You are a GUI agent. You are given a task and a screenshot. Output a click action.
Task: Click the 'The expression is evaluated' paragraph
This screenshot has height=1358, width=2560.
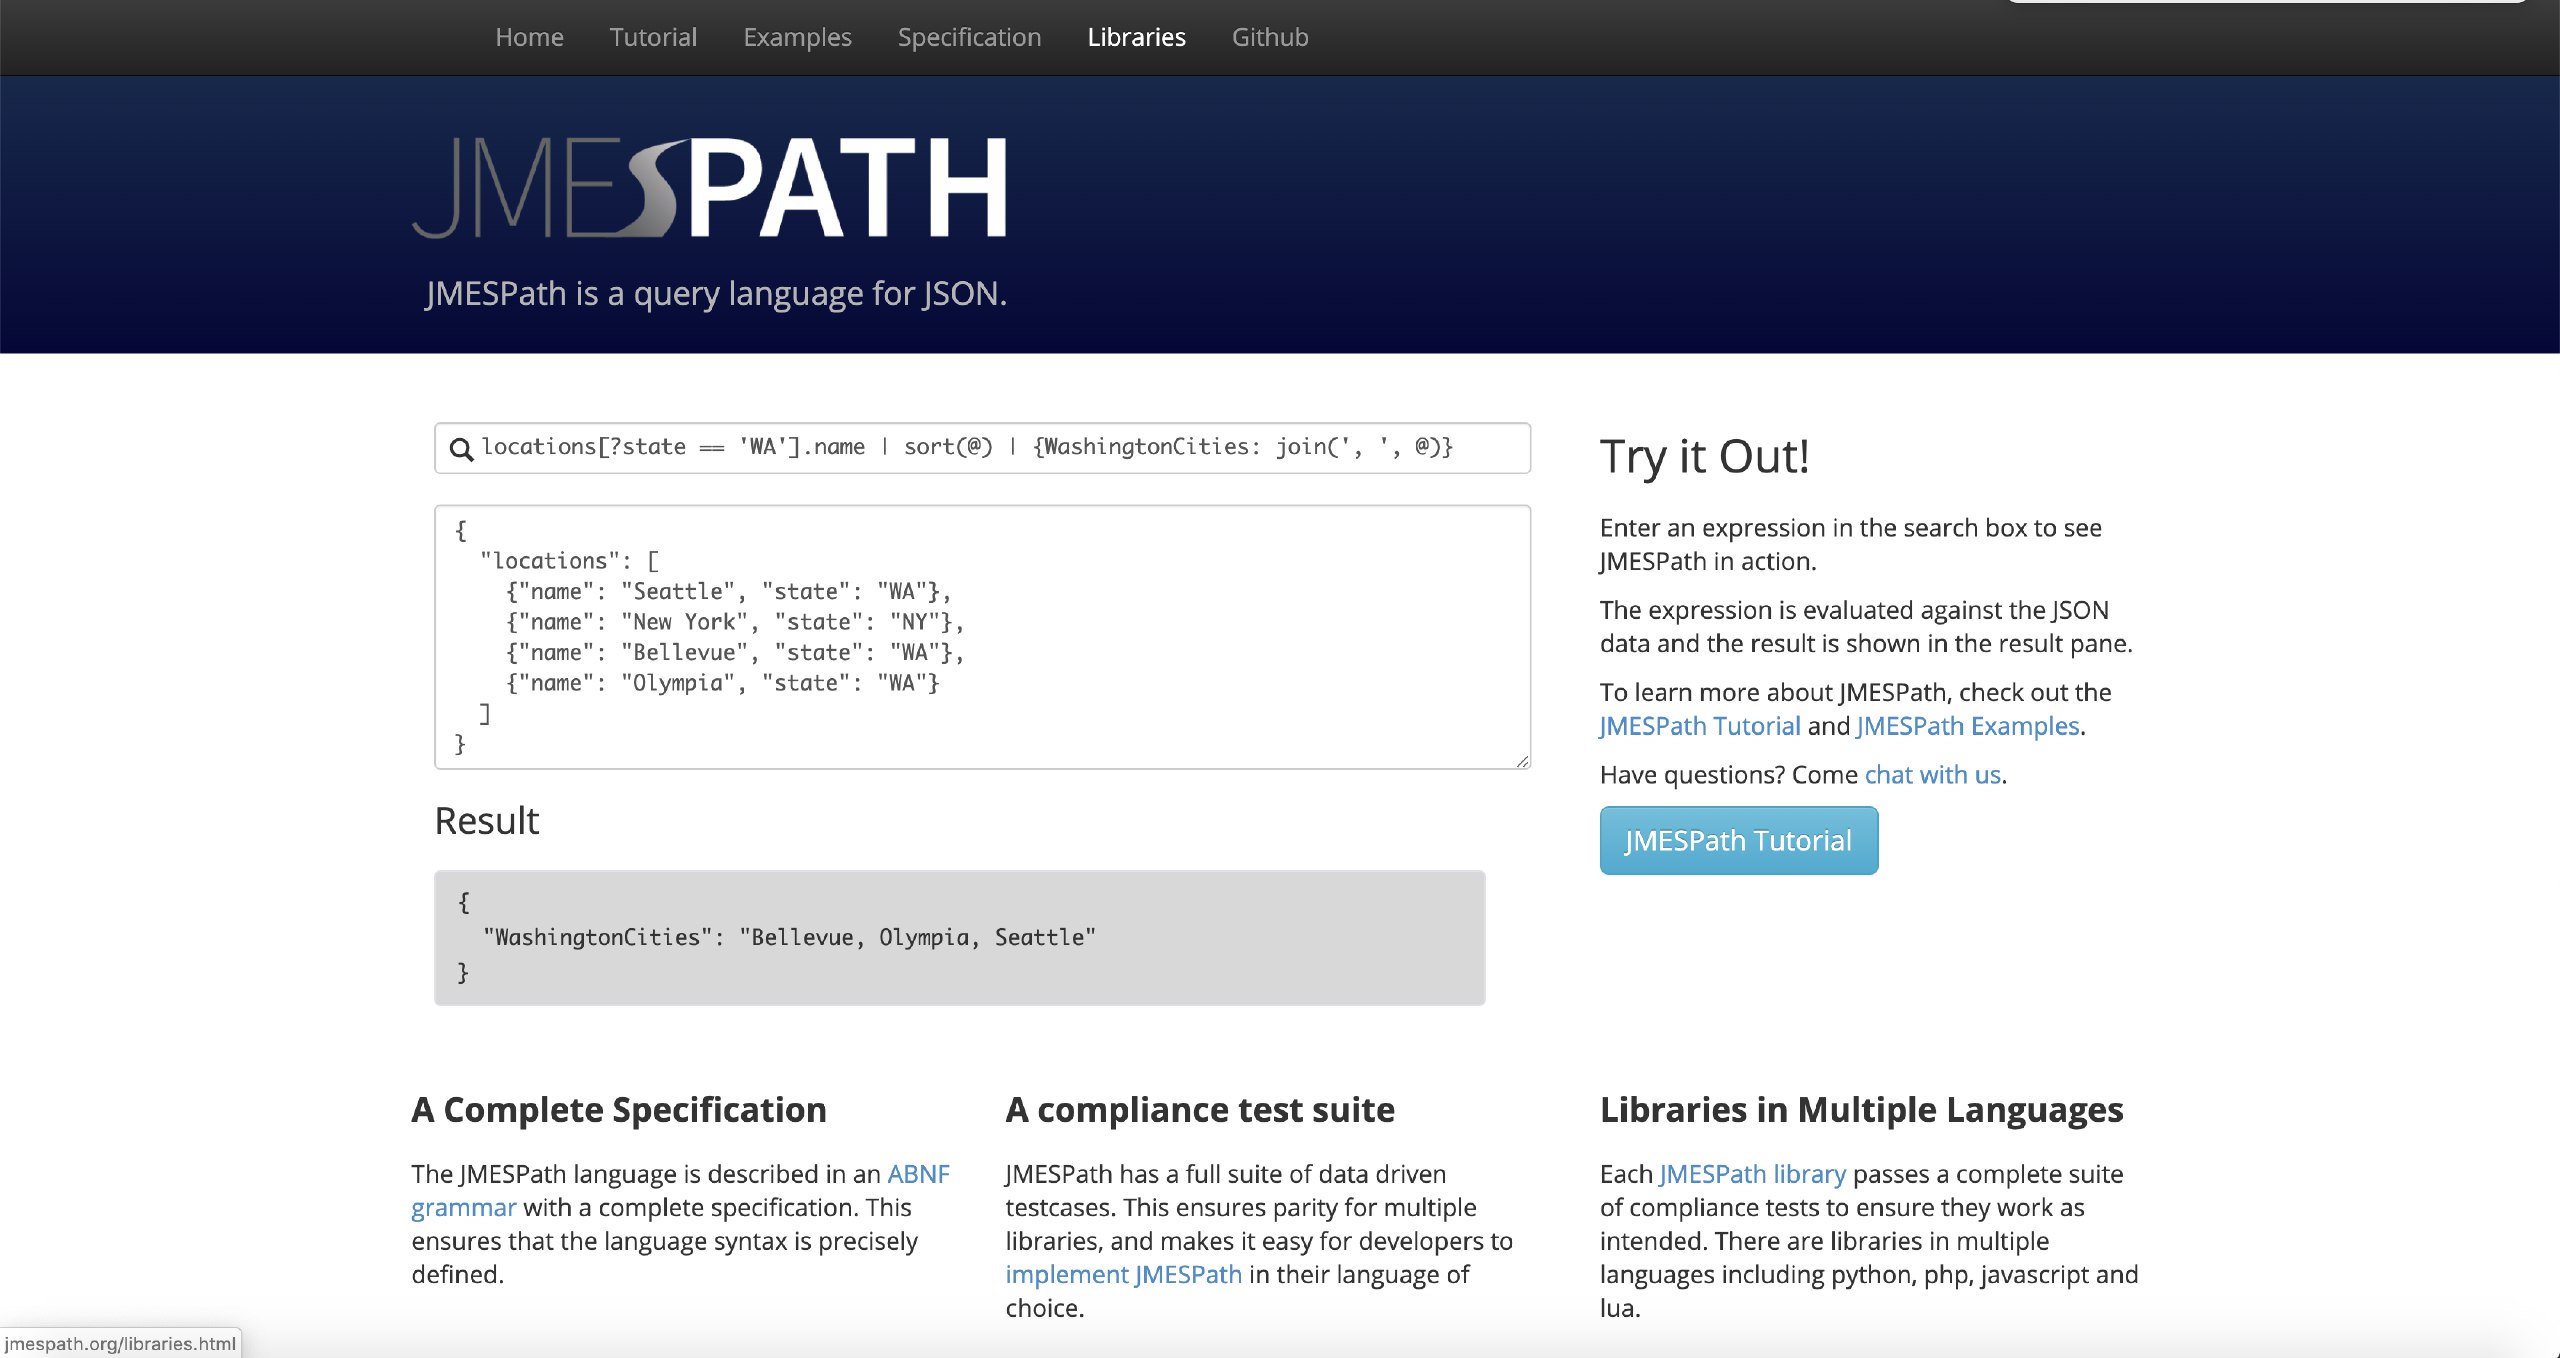pyautogui.click(x=1866, y=626)
